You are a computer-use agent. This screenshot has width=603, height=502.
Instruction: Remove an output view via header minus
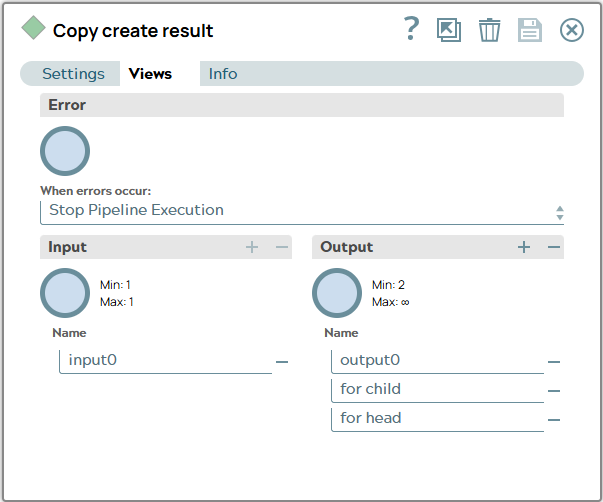554,247
